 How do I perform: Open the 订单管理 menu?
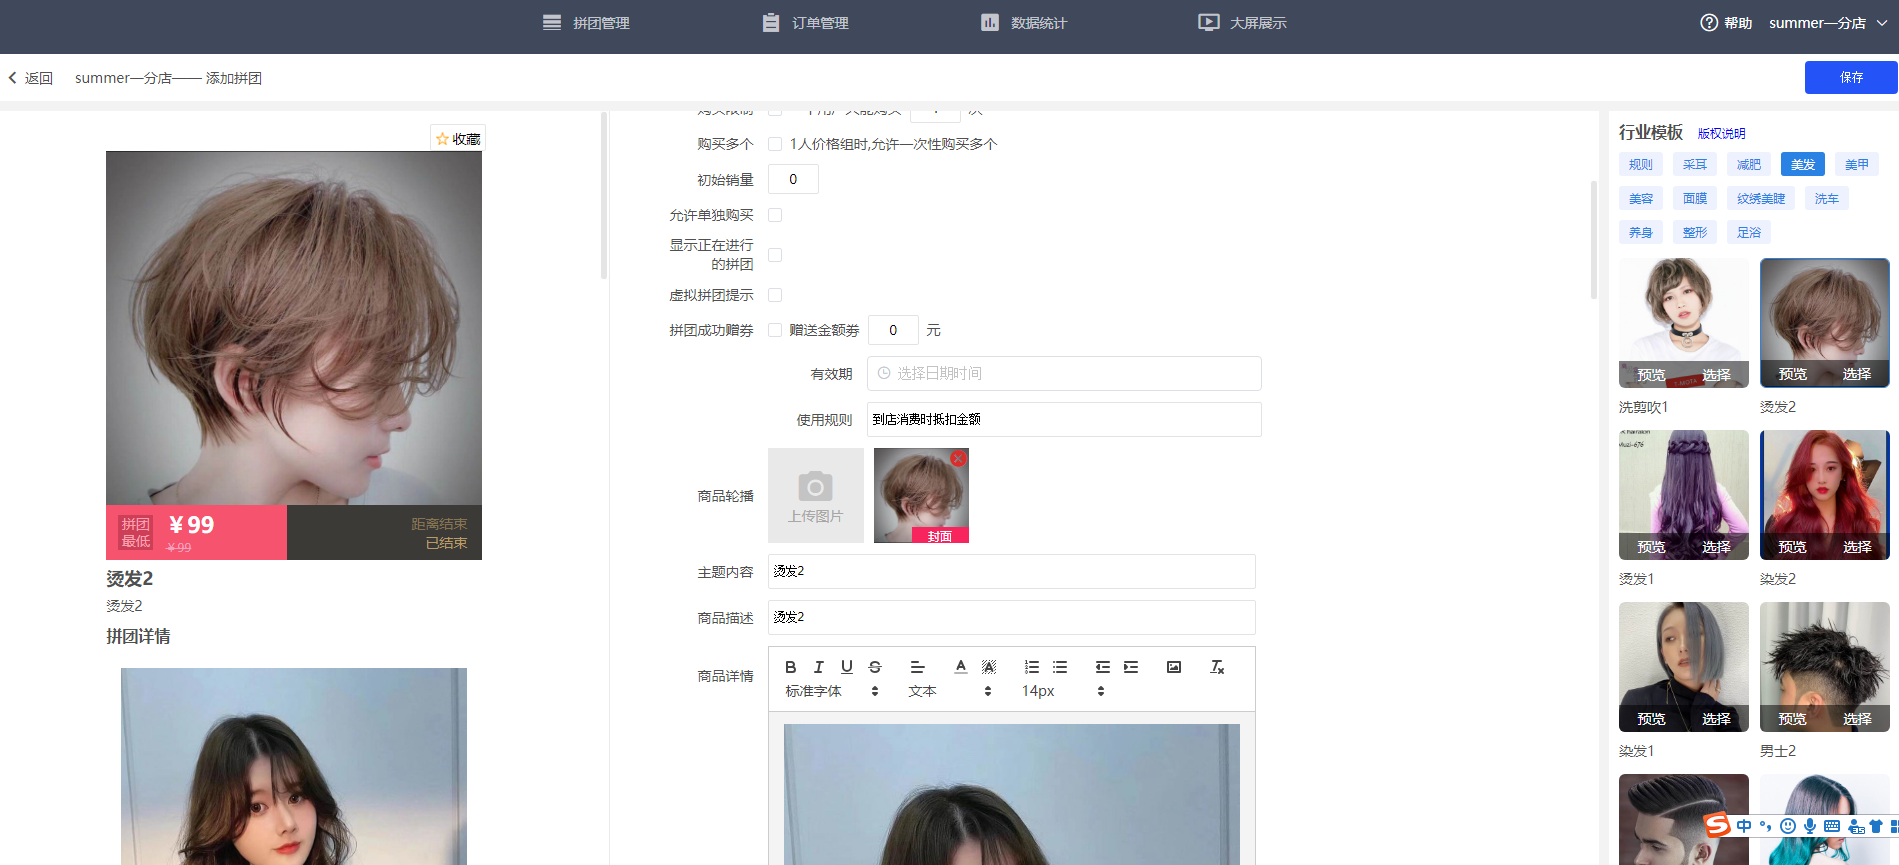point(805,23)
